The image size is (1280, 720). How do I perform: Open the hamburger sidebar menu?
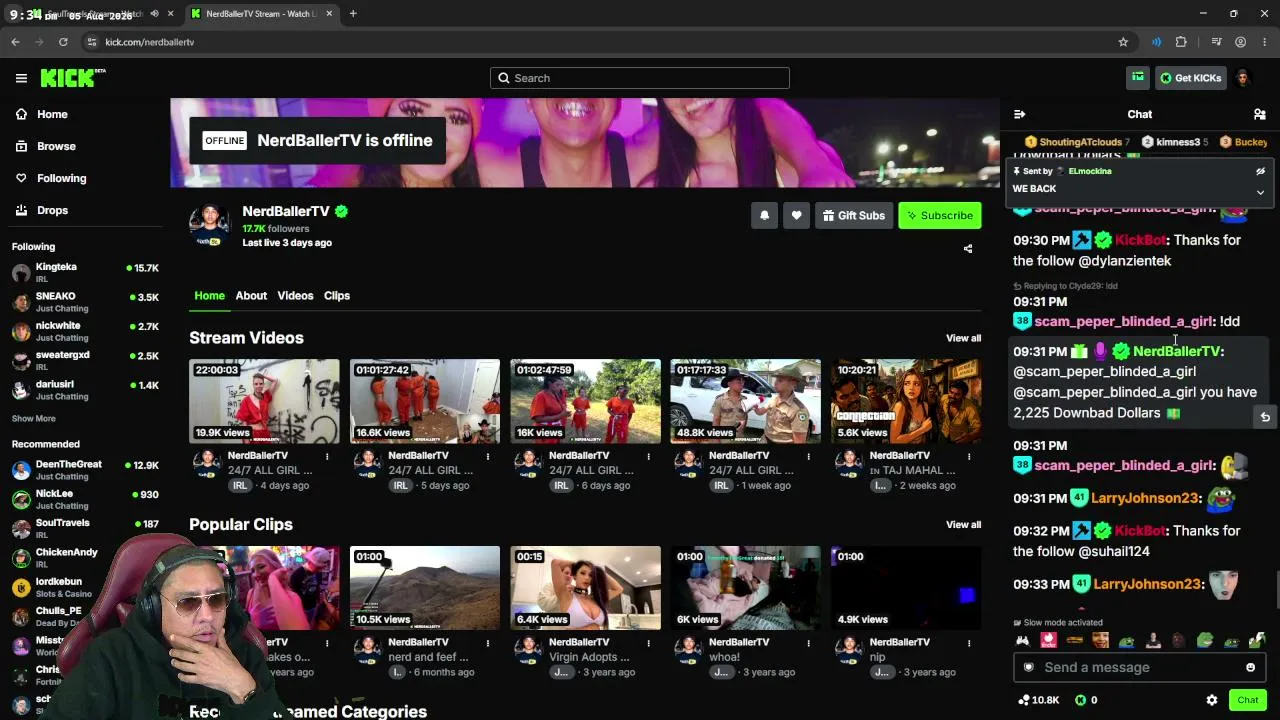pyautogui.click(x=21, y=78)
